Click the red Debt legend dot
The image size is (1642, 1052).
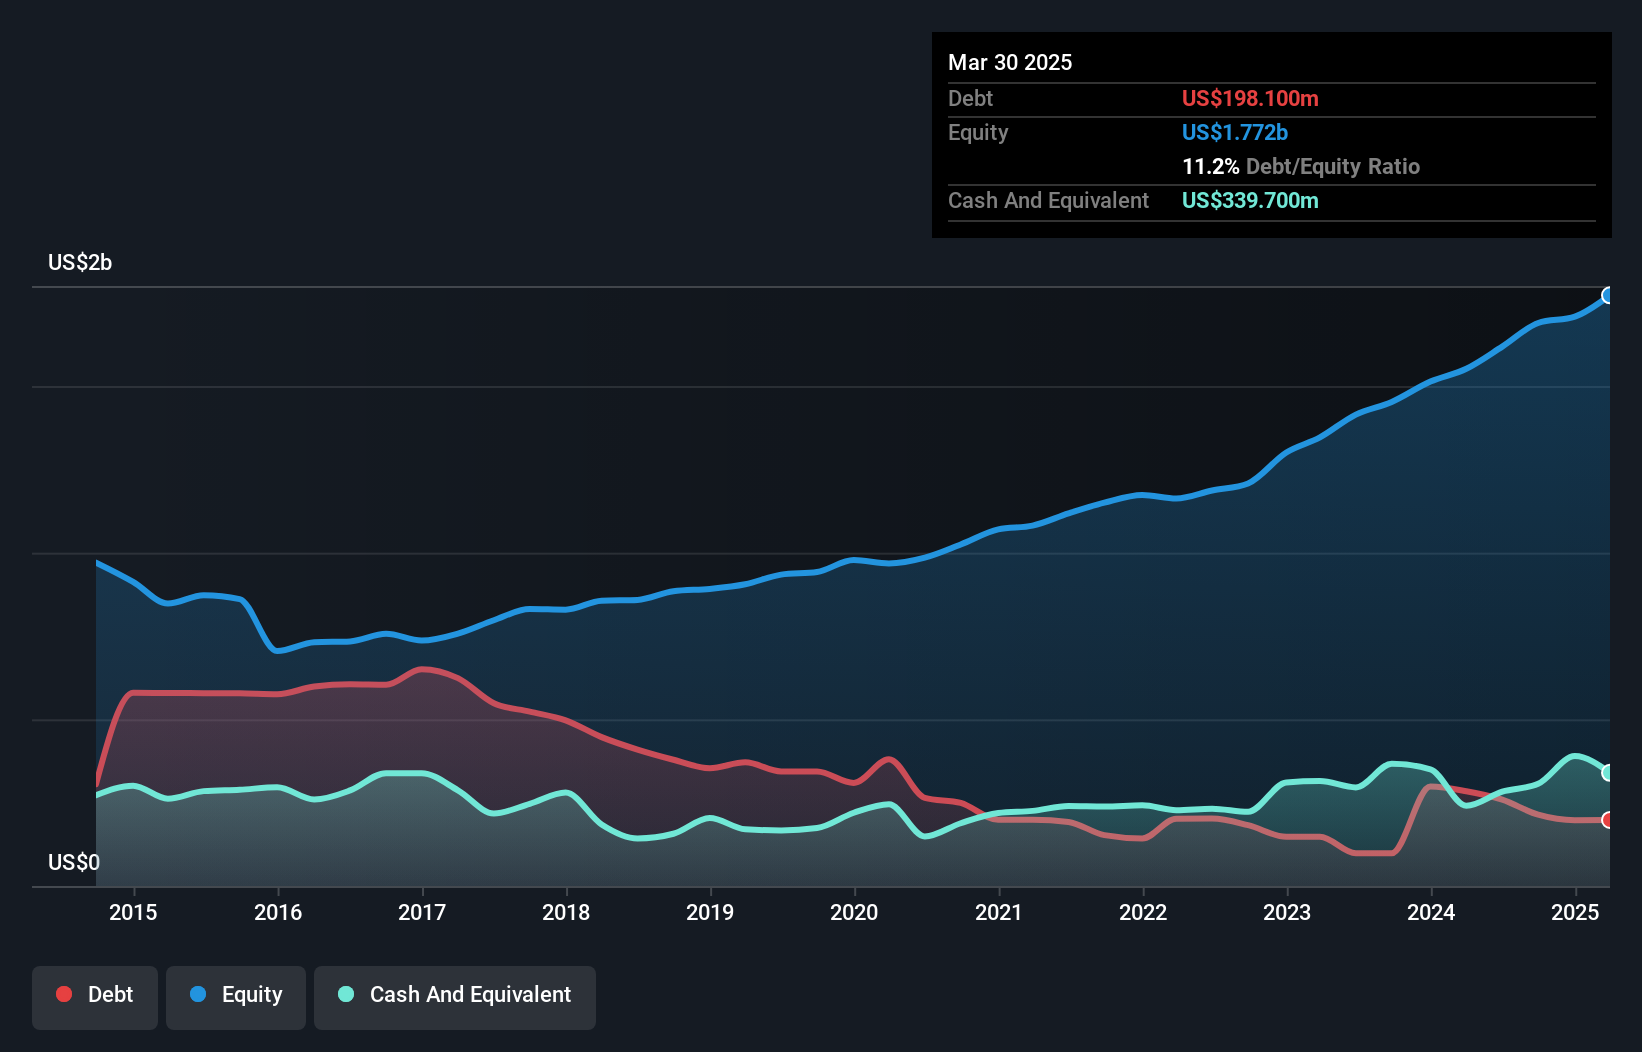62,994
